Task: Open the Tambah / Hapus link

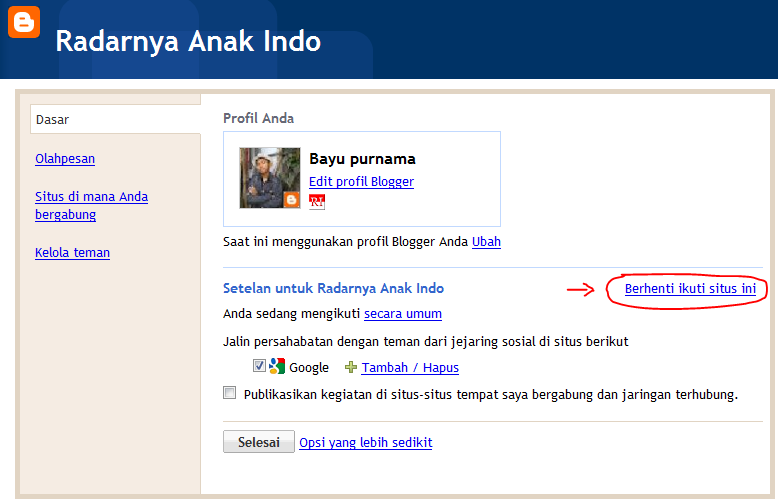Action: [x=410, y=368]
